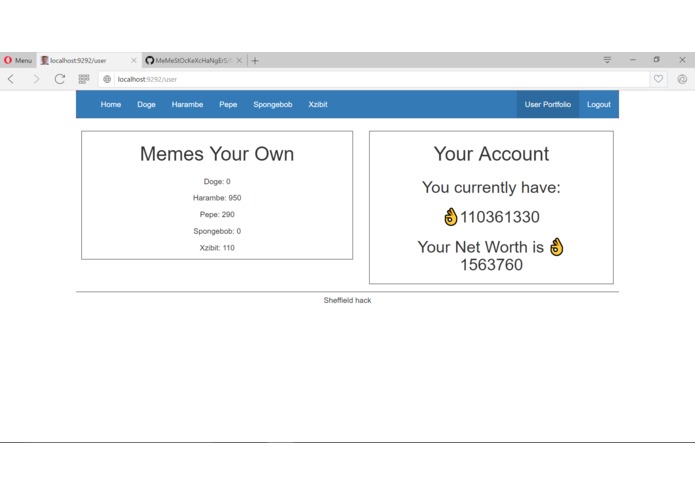Navigate to the Pepe page
This screenshot has width=695, height=494.
click(x=228, y=105)
